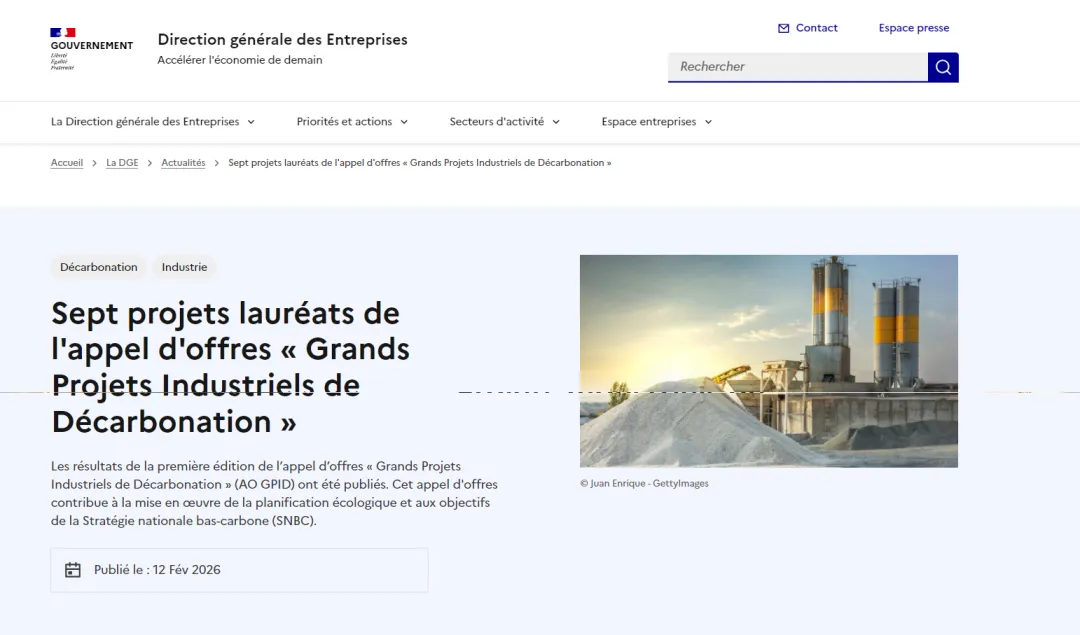This screenshot has height=635, width=1080.
Task: Focus the Rechercher search field
Action: pos(798,67)
